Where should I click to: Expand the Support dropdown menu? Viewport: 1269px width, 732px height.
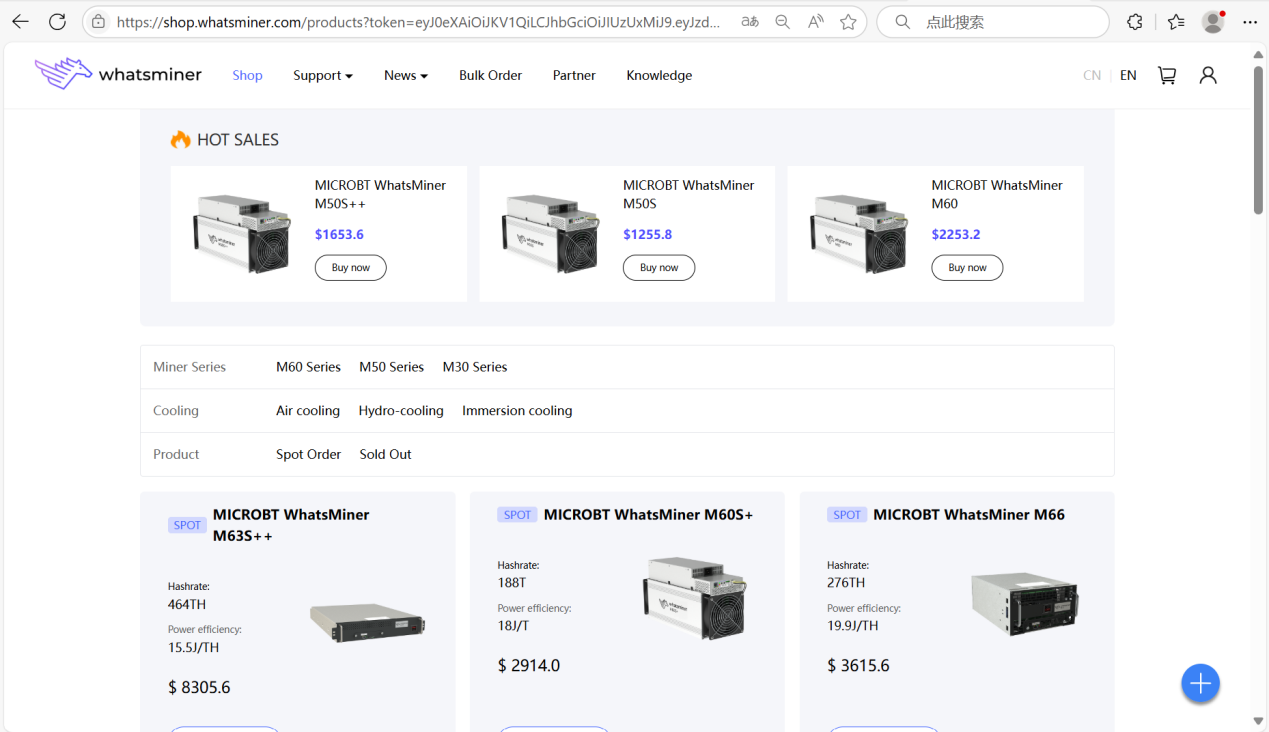click(x=323, y=75)
